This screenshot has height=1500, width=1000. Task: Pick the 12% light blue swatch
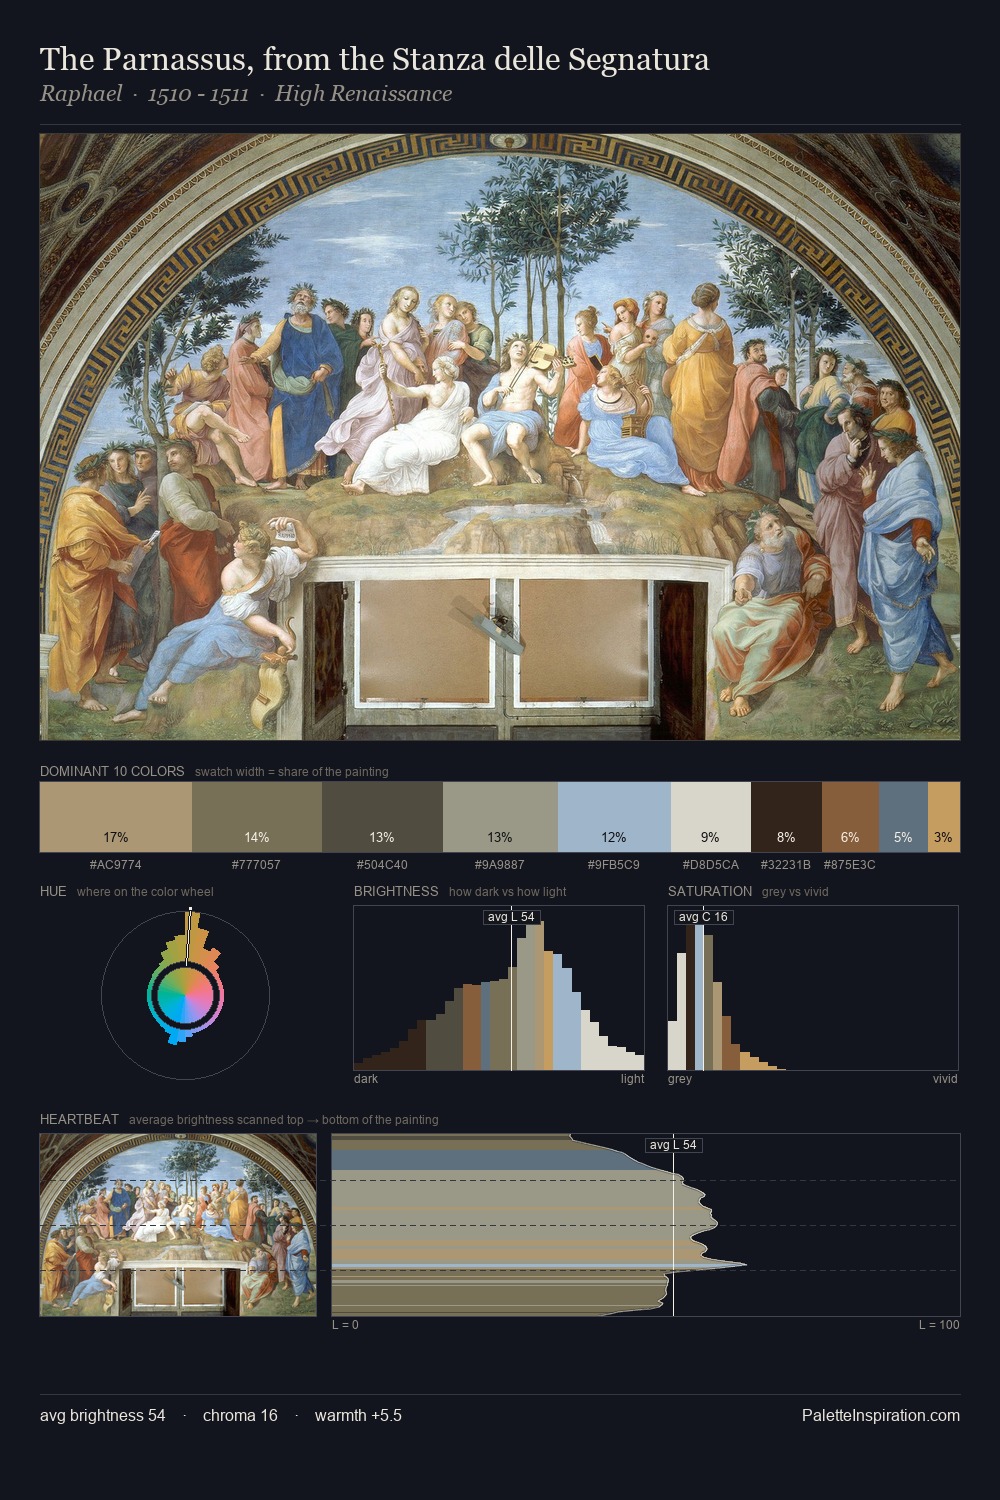coord(614,817)
